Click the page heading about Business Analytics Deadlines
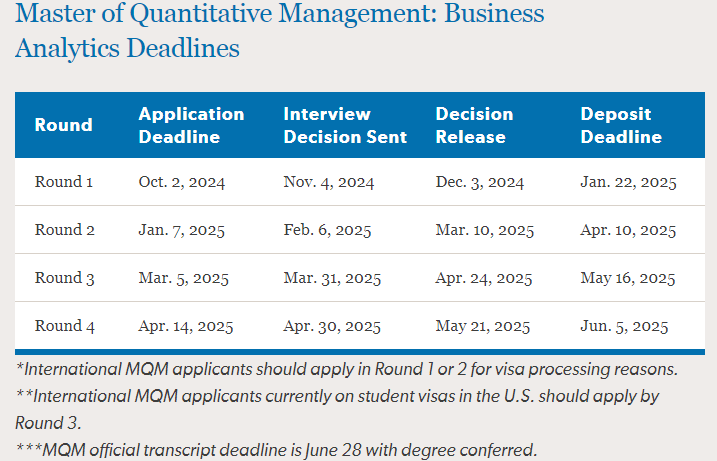This screenshot has height=461, width=717. point(279,31)
